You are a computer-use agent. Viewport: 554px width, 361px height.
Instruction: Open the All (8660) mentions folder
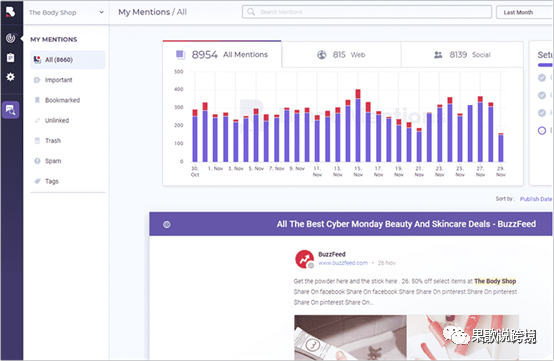point(68,60)
